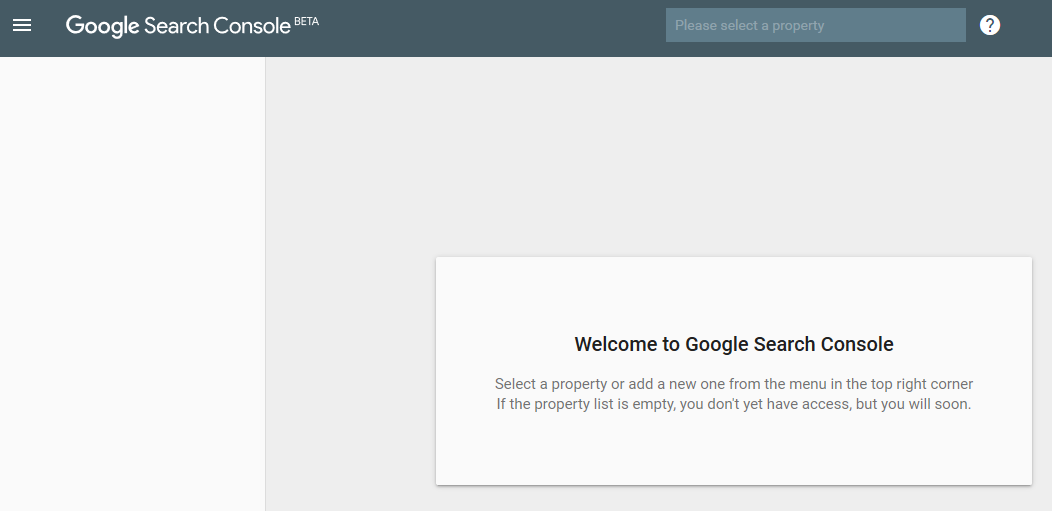Click empty header area between logo and selector

click(x=490, y=27)
